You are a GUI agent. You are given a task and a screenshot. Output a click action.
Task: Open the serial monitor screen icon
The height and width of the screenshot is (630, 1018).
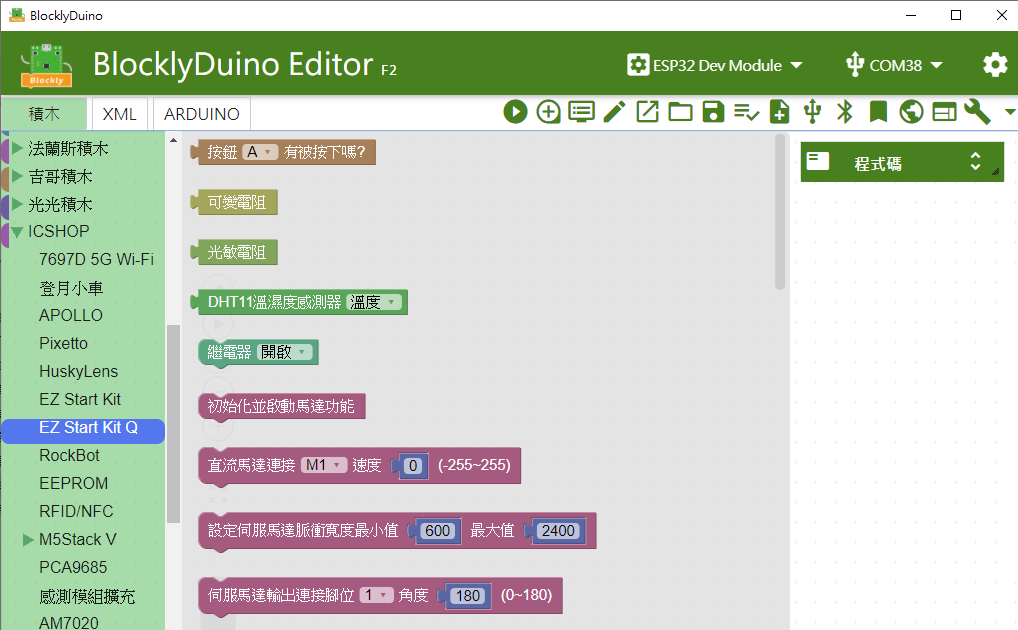581,112
